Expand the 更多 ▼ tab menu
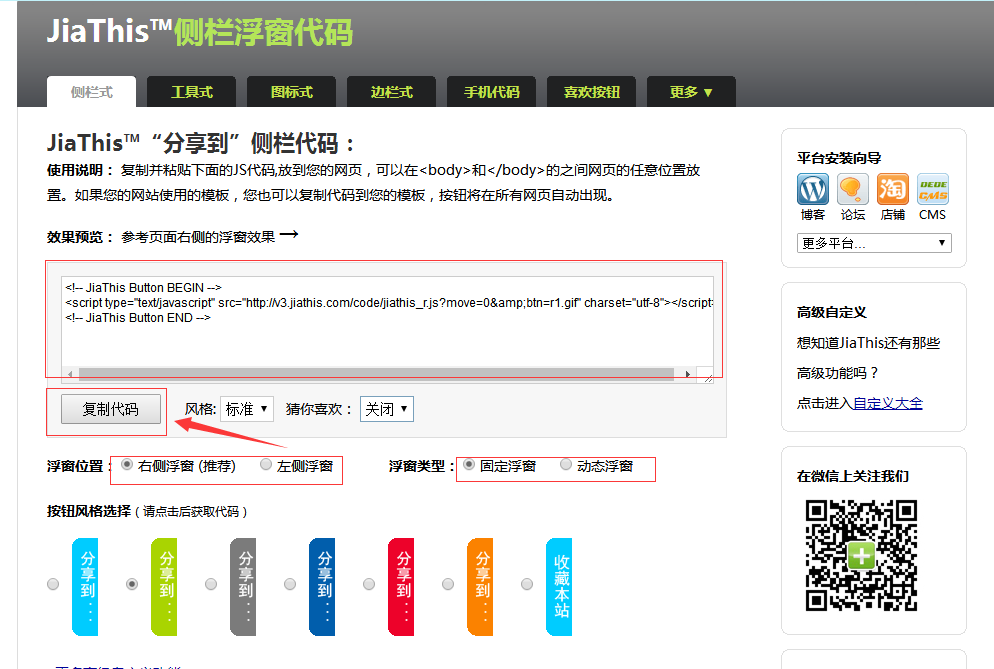The height and width of the screenshot is (669, 994). tap(691, 92)
